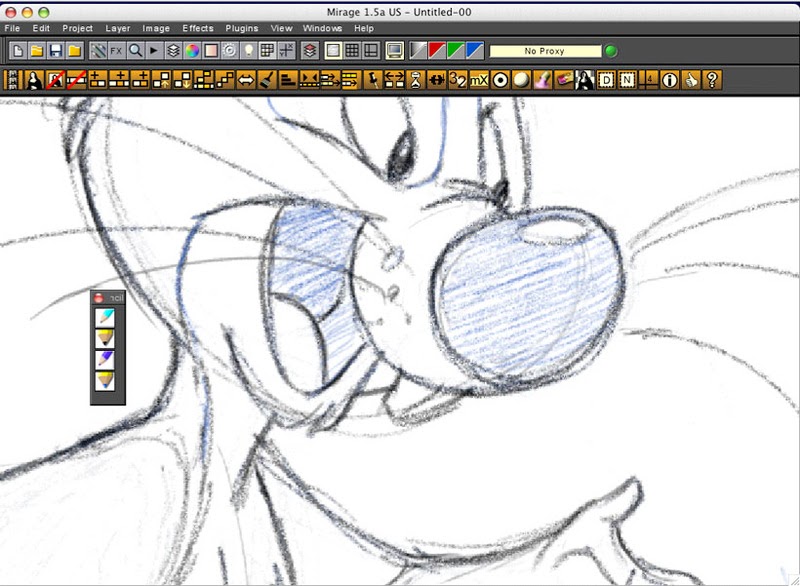
Task: Click the pink highlighter marker icon
Action: 542,80
